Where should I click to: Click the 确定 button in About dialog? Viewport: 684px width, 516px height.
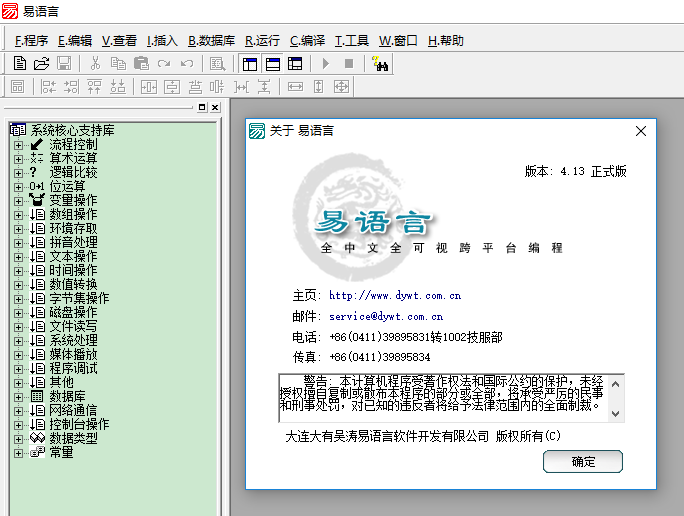[x=583, y=461]
